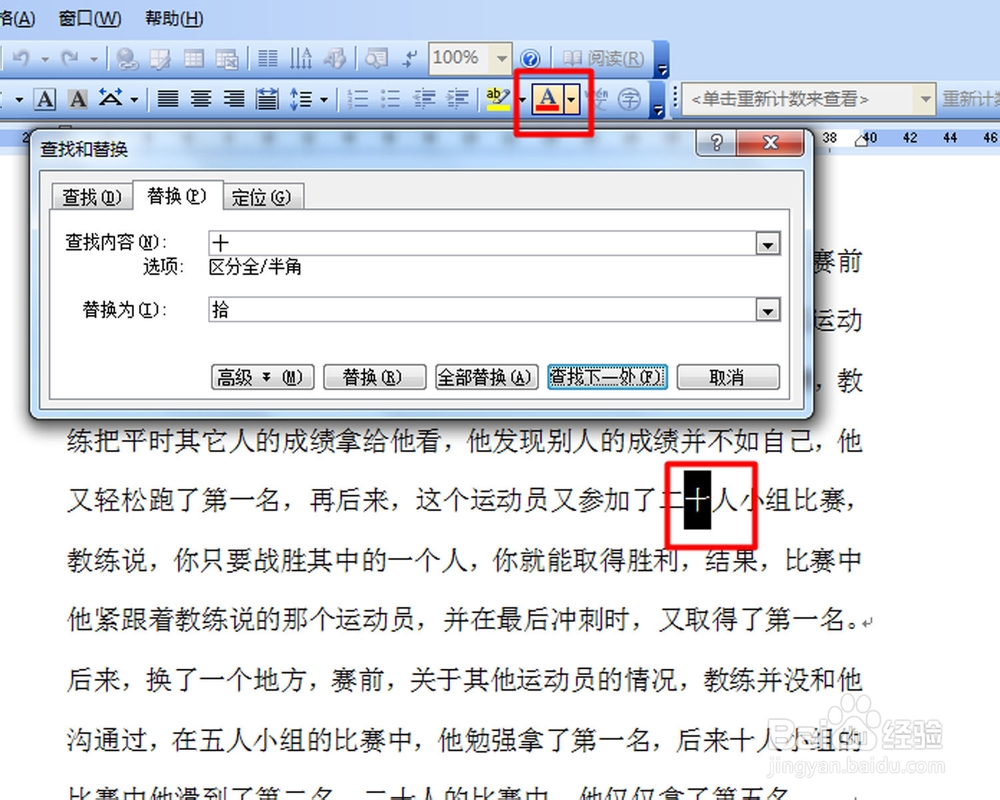Toggle the Drawing toolbar icon

click(x=334, y=59)
